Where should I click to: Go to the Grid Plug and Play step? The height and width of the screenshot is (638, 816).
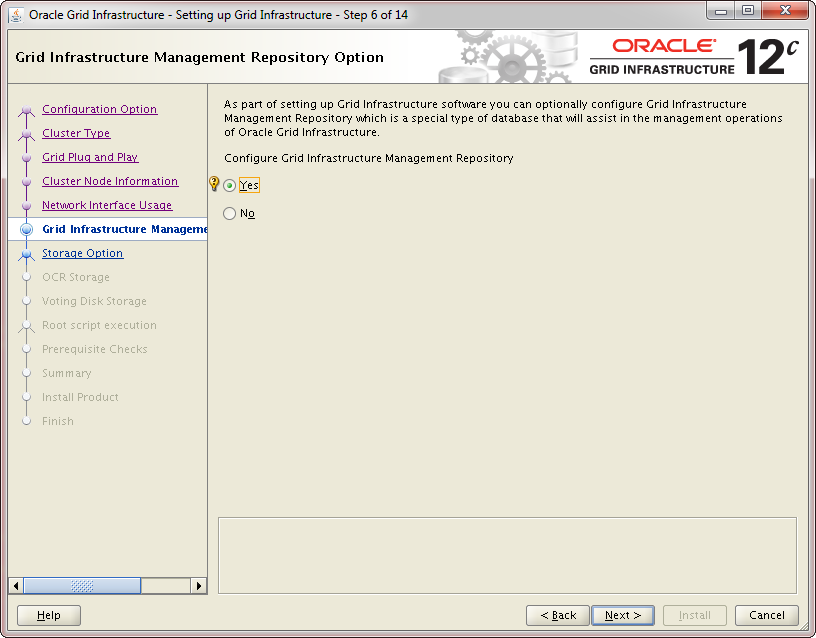click(x=90, y=158)
